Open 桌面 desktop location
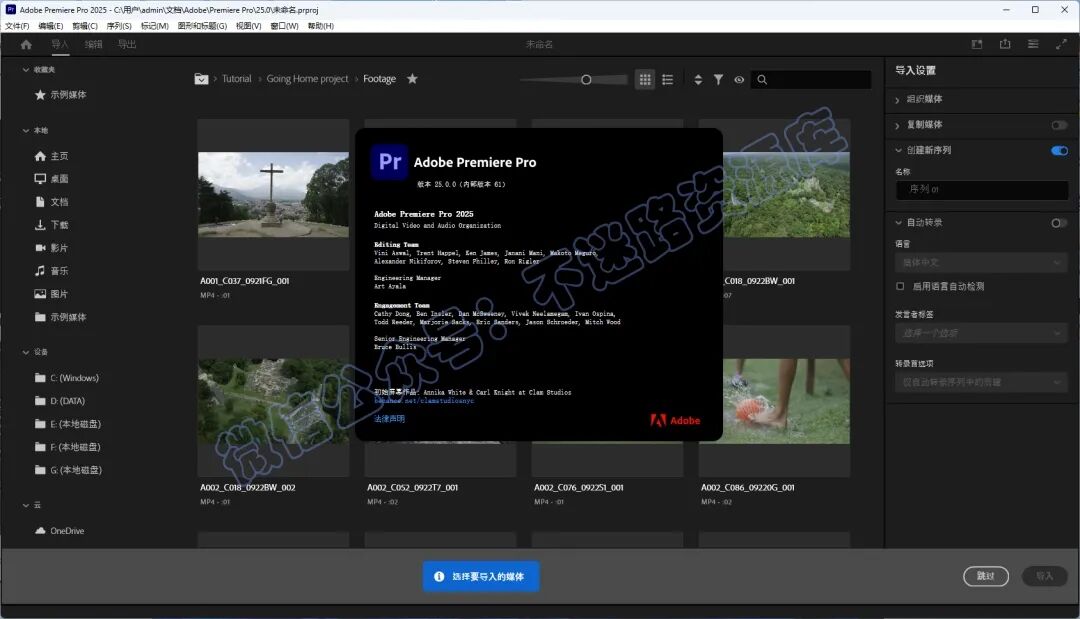 (x=52, y=179)
